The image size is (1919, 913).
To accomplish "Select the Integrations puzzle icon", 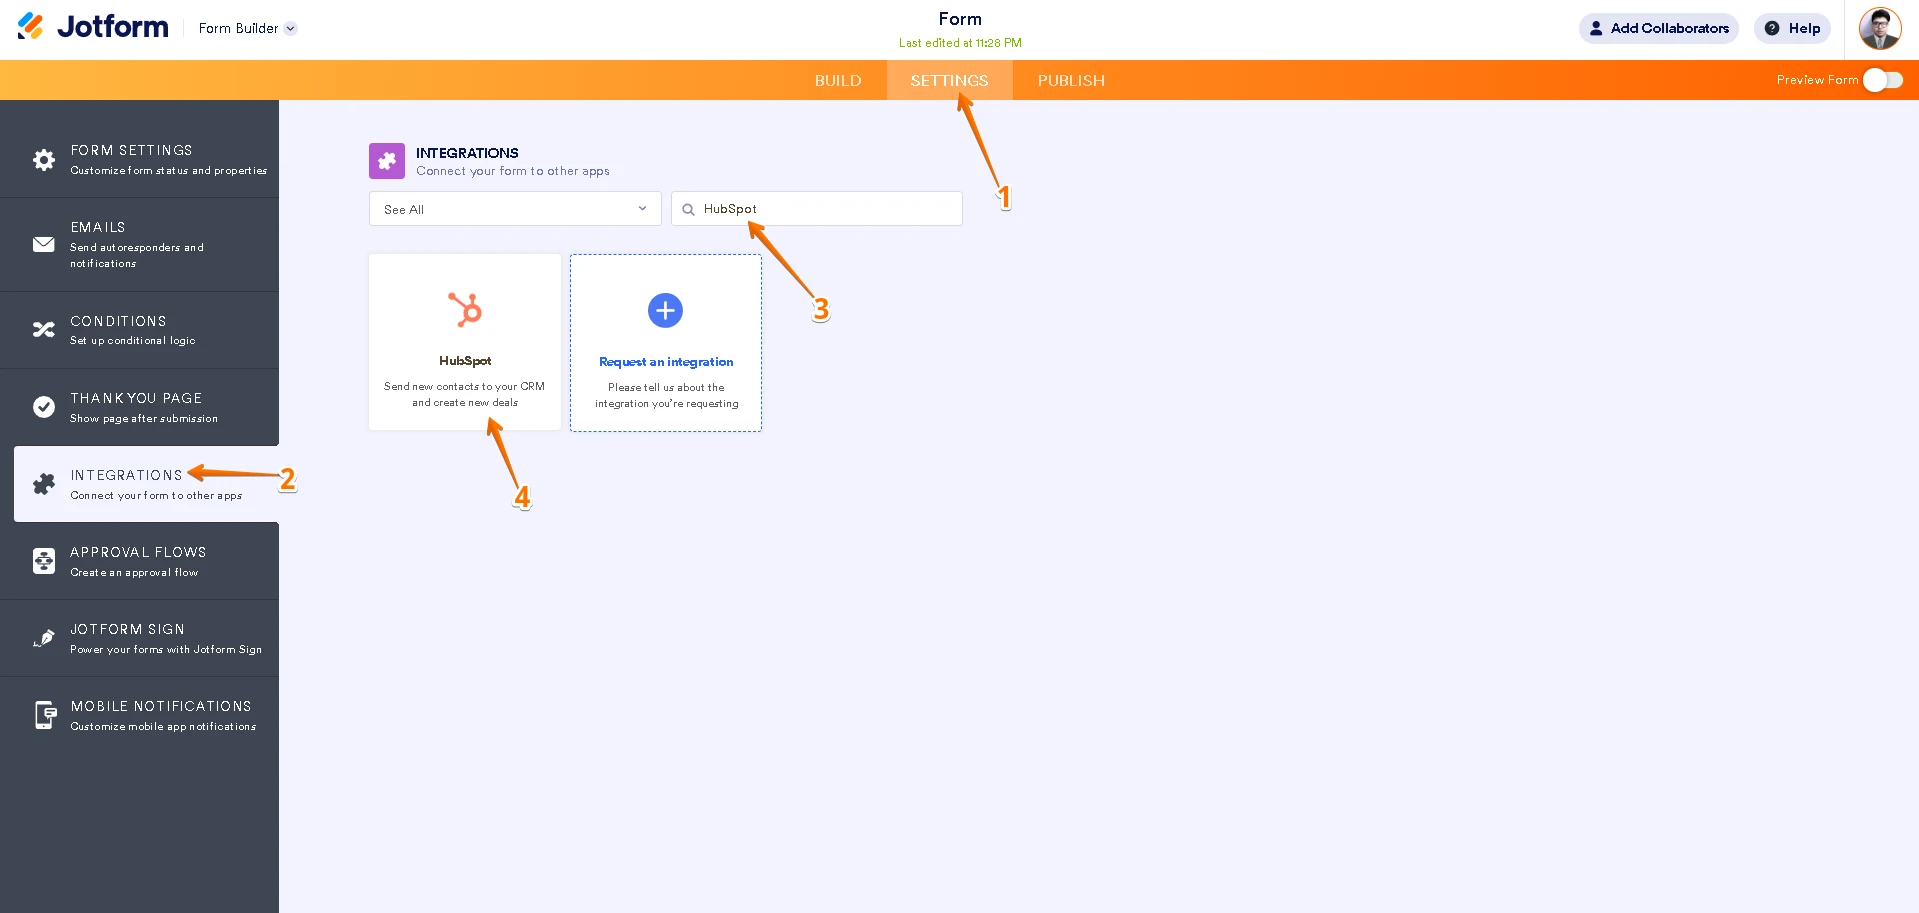I will click(x=43, y=484).
